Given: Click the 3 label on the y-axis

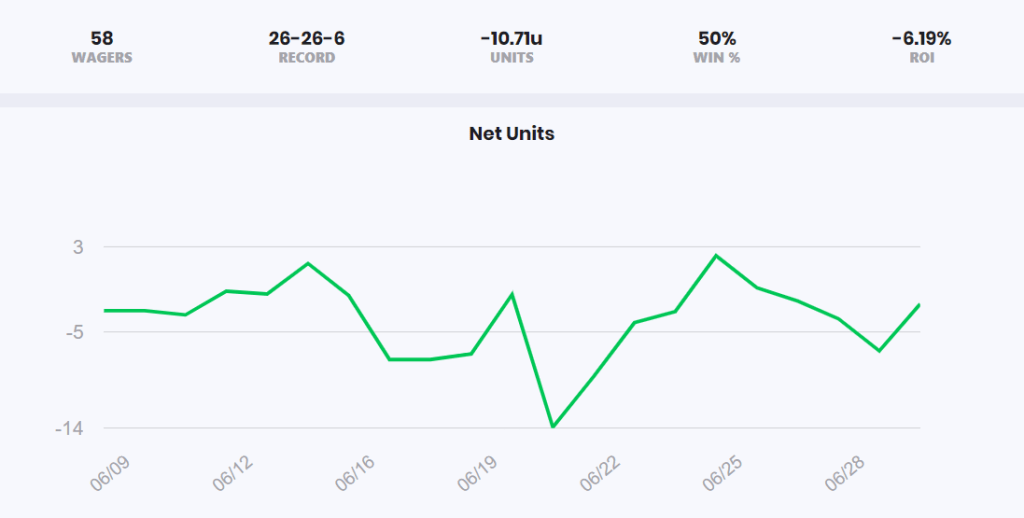Looking at the screenshot, I should click(78, 247).
